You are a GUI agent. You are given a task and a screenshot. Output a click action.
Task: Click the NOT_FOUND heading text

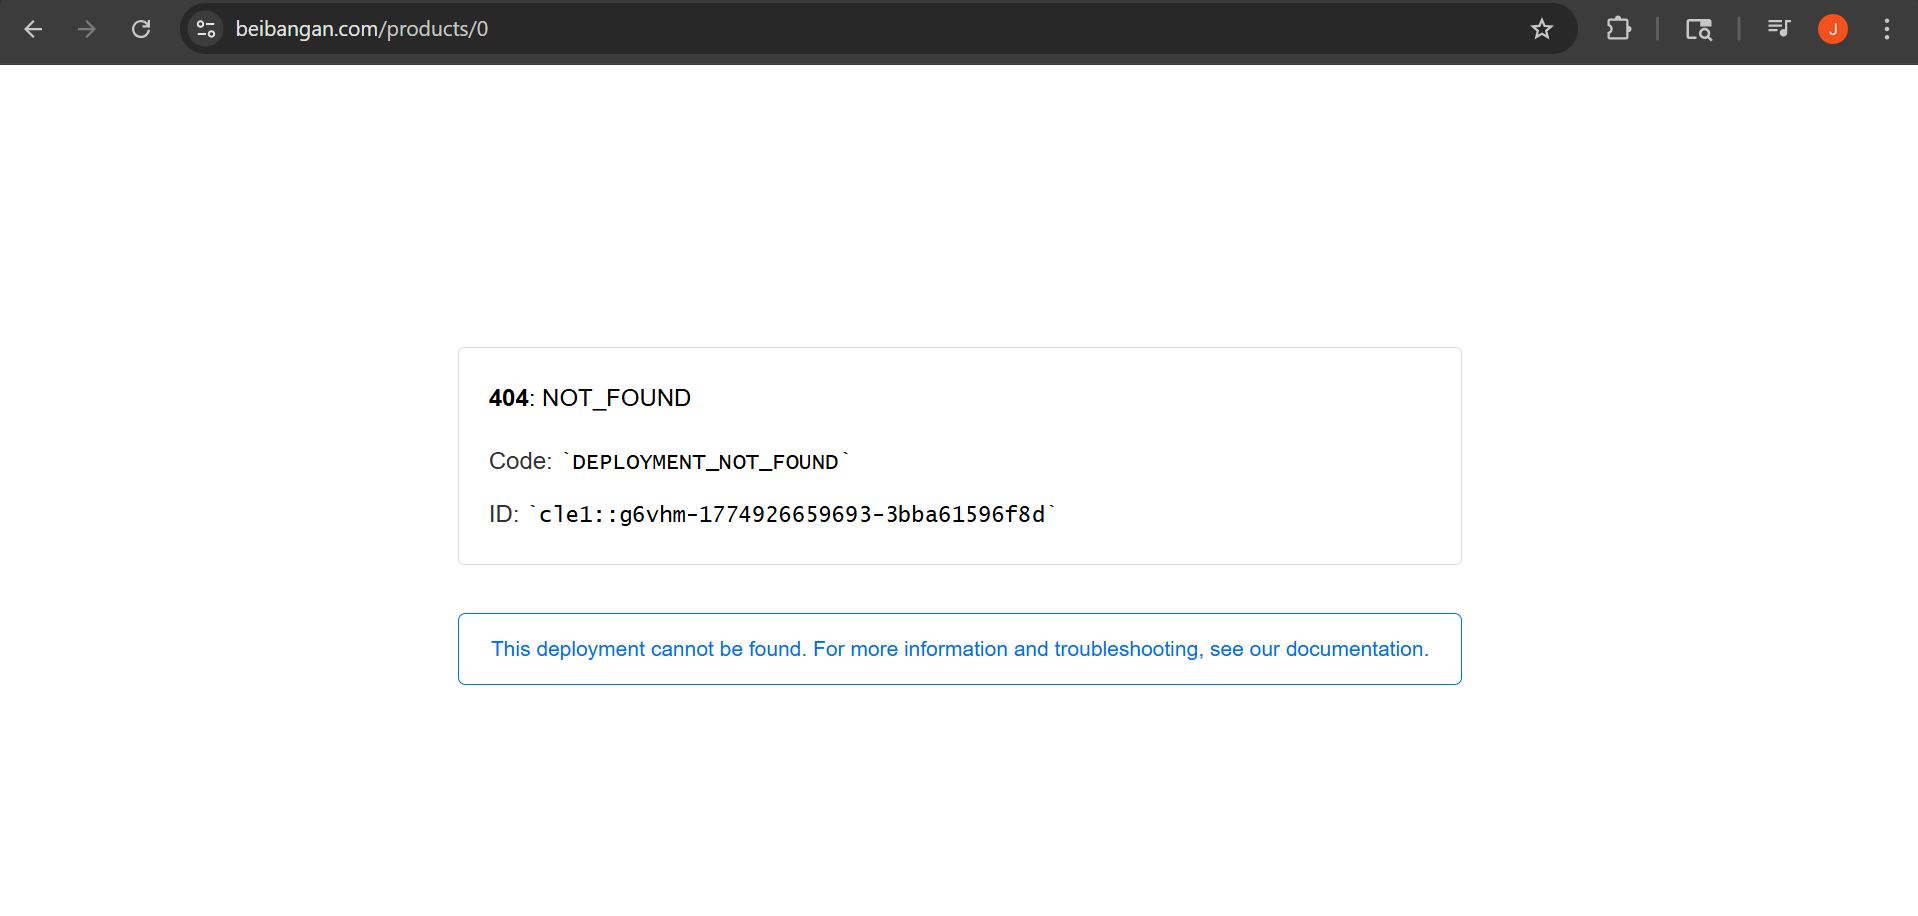click(x=616, y=398)
